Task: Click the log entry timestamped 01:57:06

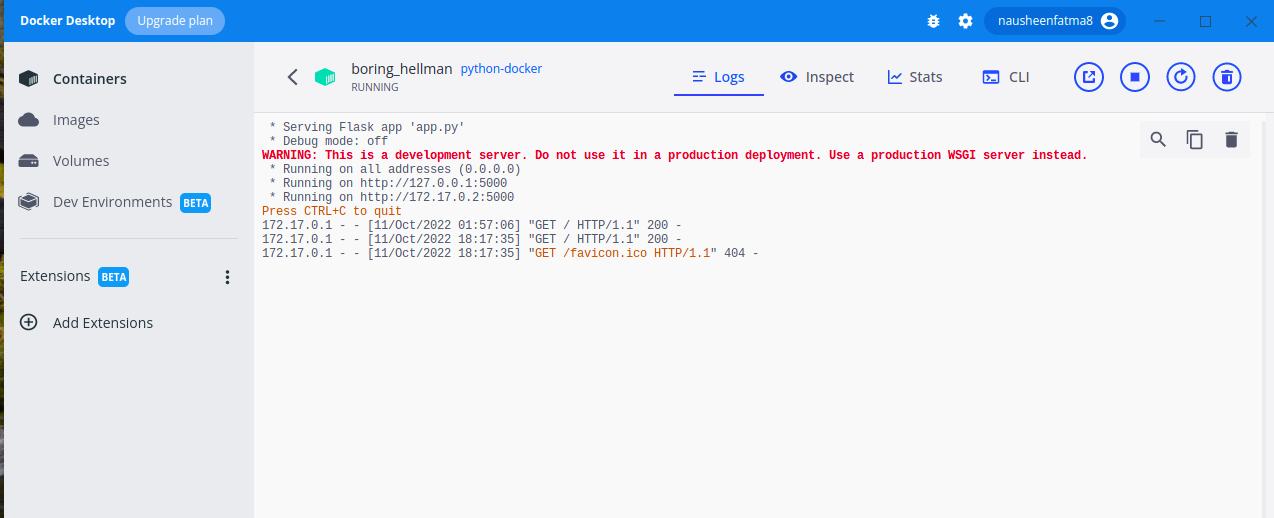Action: (x=472, y=225)
